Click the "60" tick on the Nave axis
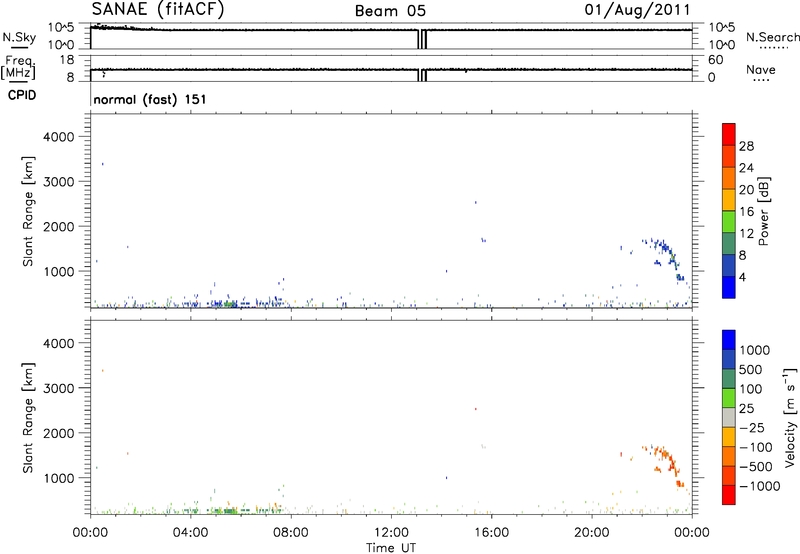The width and height of the screenshot is (800, 554). tap(715, 60)
